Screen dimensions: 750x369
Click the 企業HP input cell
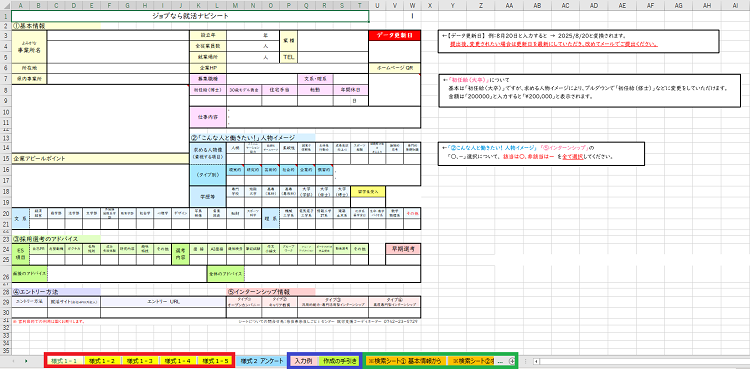point(298,68)
